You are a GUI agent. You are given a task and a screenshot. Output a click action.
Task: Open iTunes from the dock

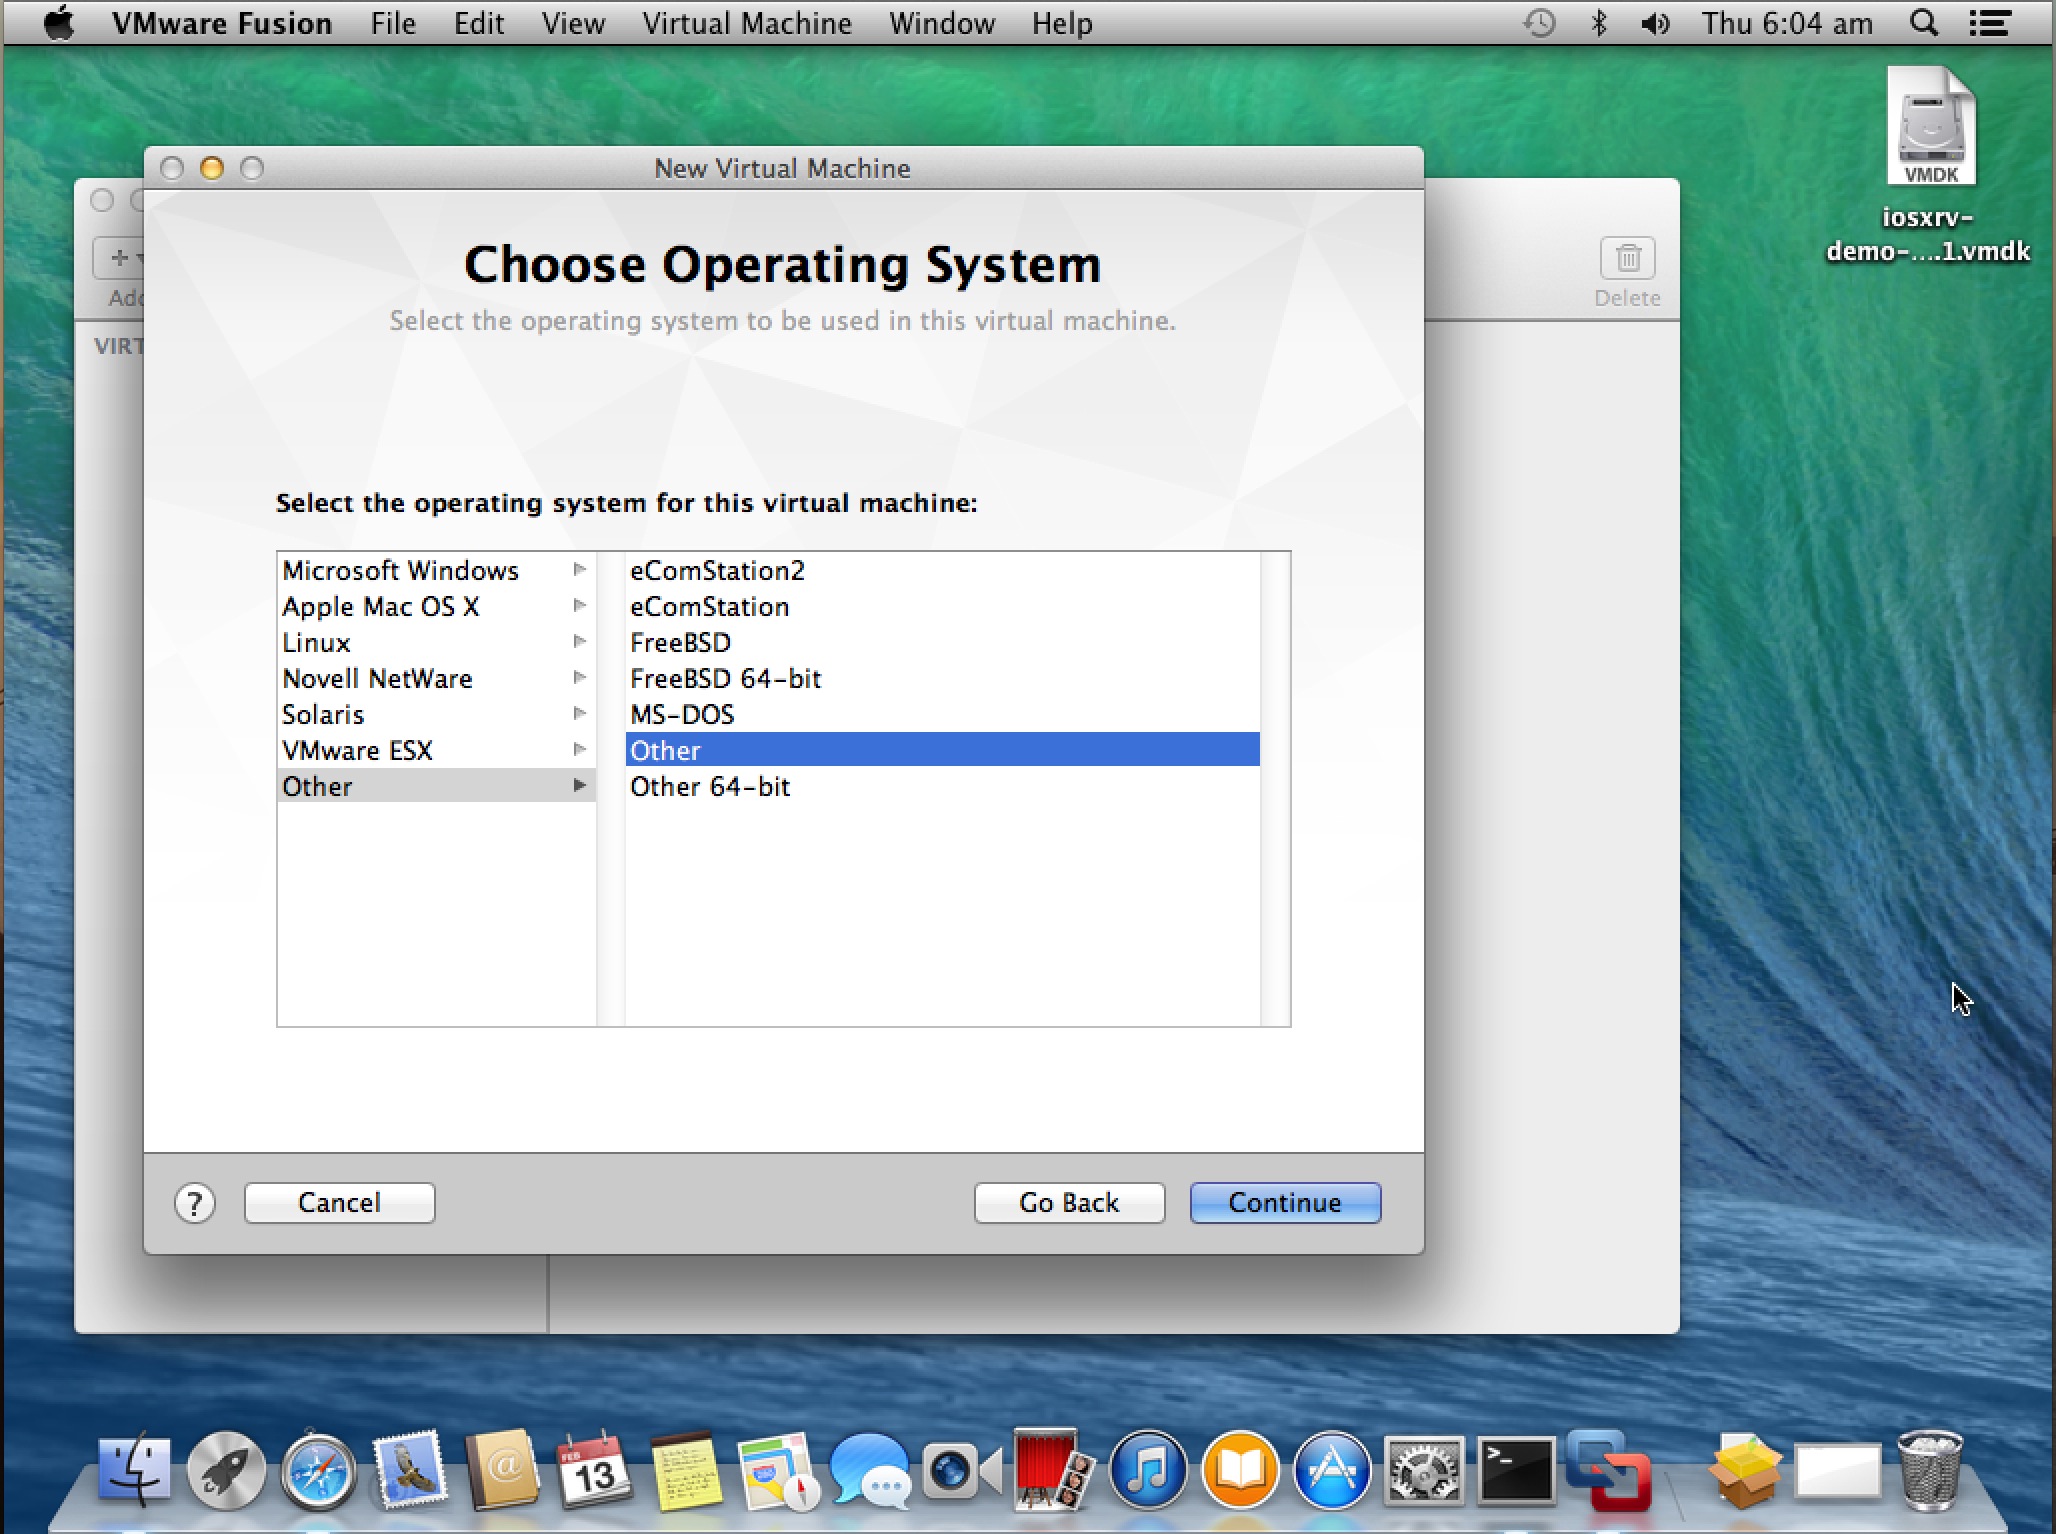pyautogui.click(x=1148, y=1469)
